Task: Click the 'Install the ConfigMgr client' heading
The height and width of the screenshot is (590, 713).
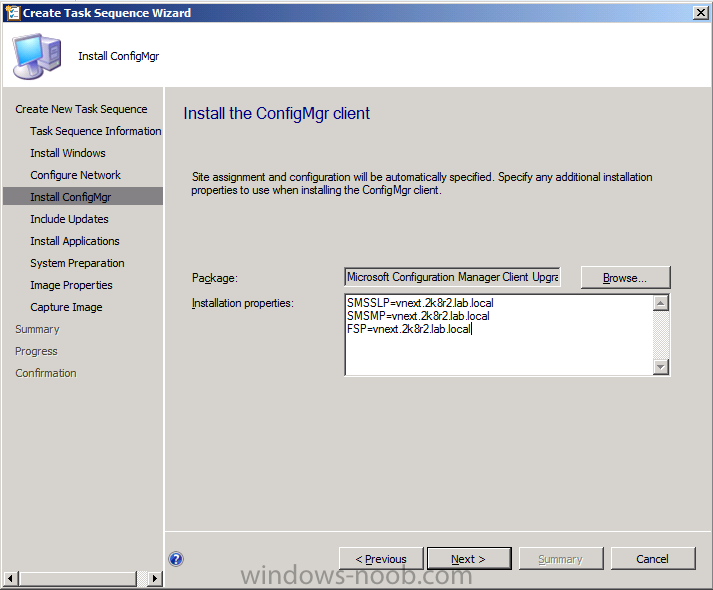Action: pos(276,113)
